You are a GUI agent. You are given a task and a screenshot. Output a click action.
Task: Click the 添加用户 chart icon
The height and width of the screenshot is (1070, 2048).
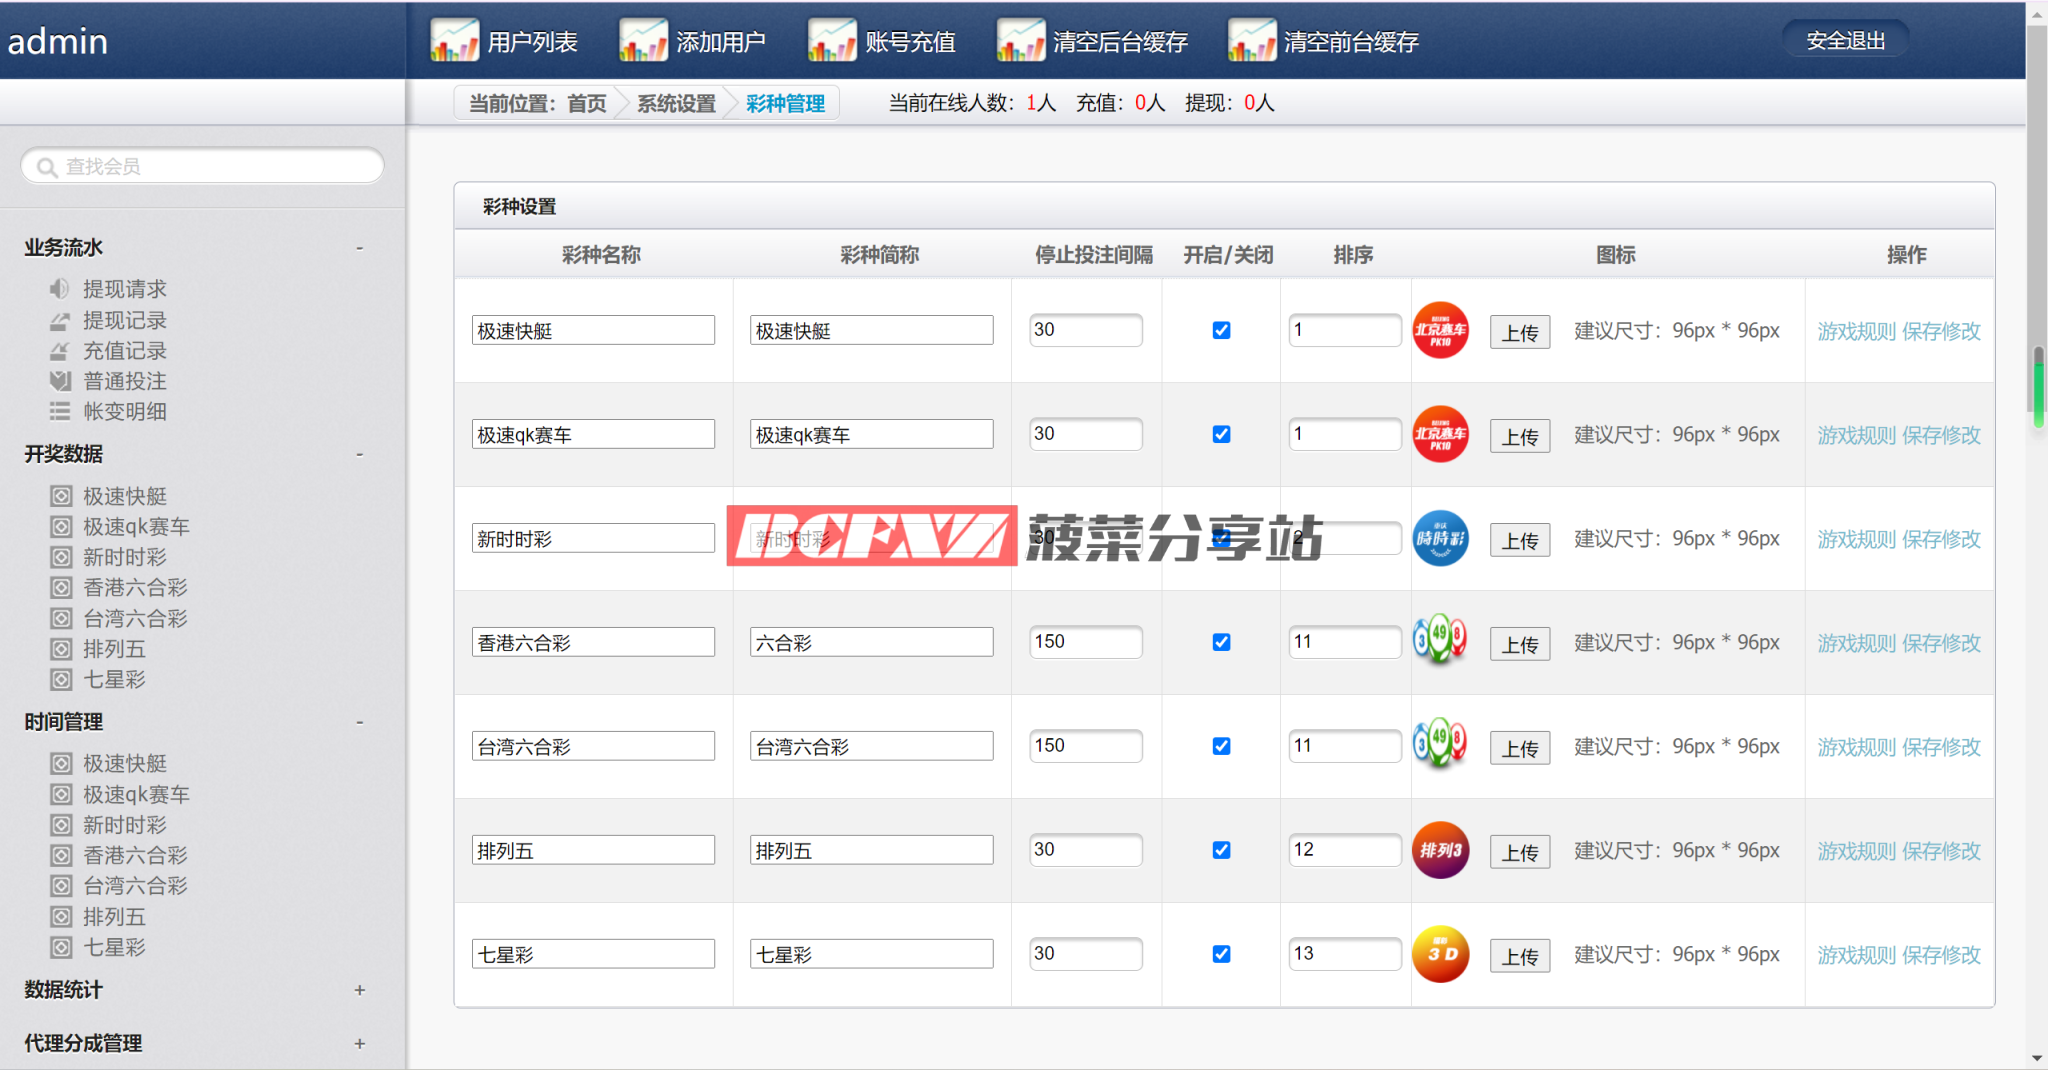pos(643,41)
